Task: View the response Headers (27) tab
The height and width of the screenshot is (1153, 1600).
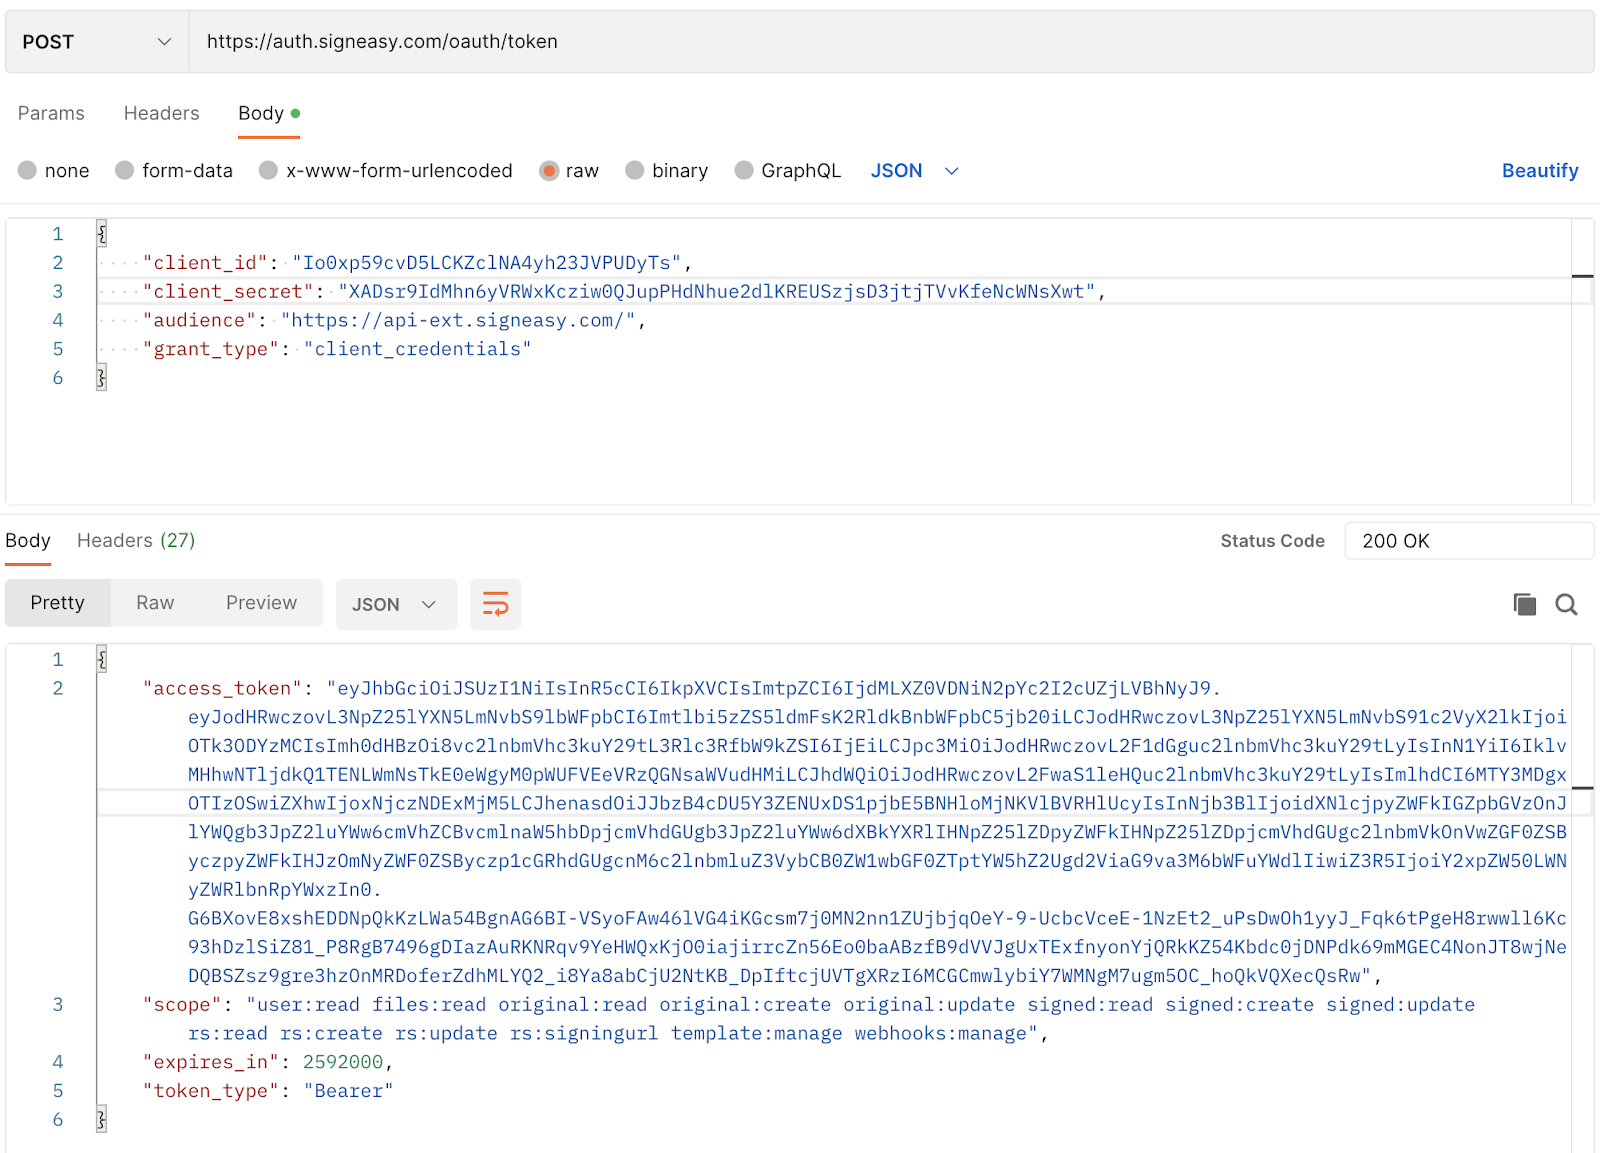Action: (135, 540)
